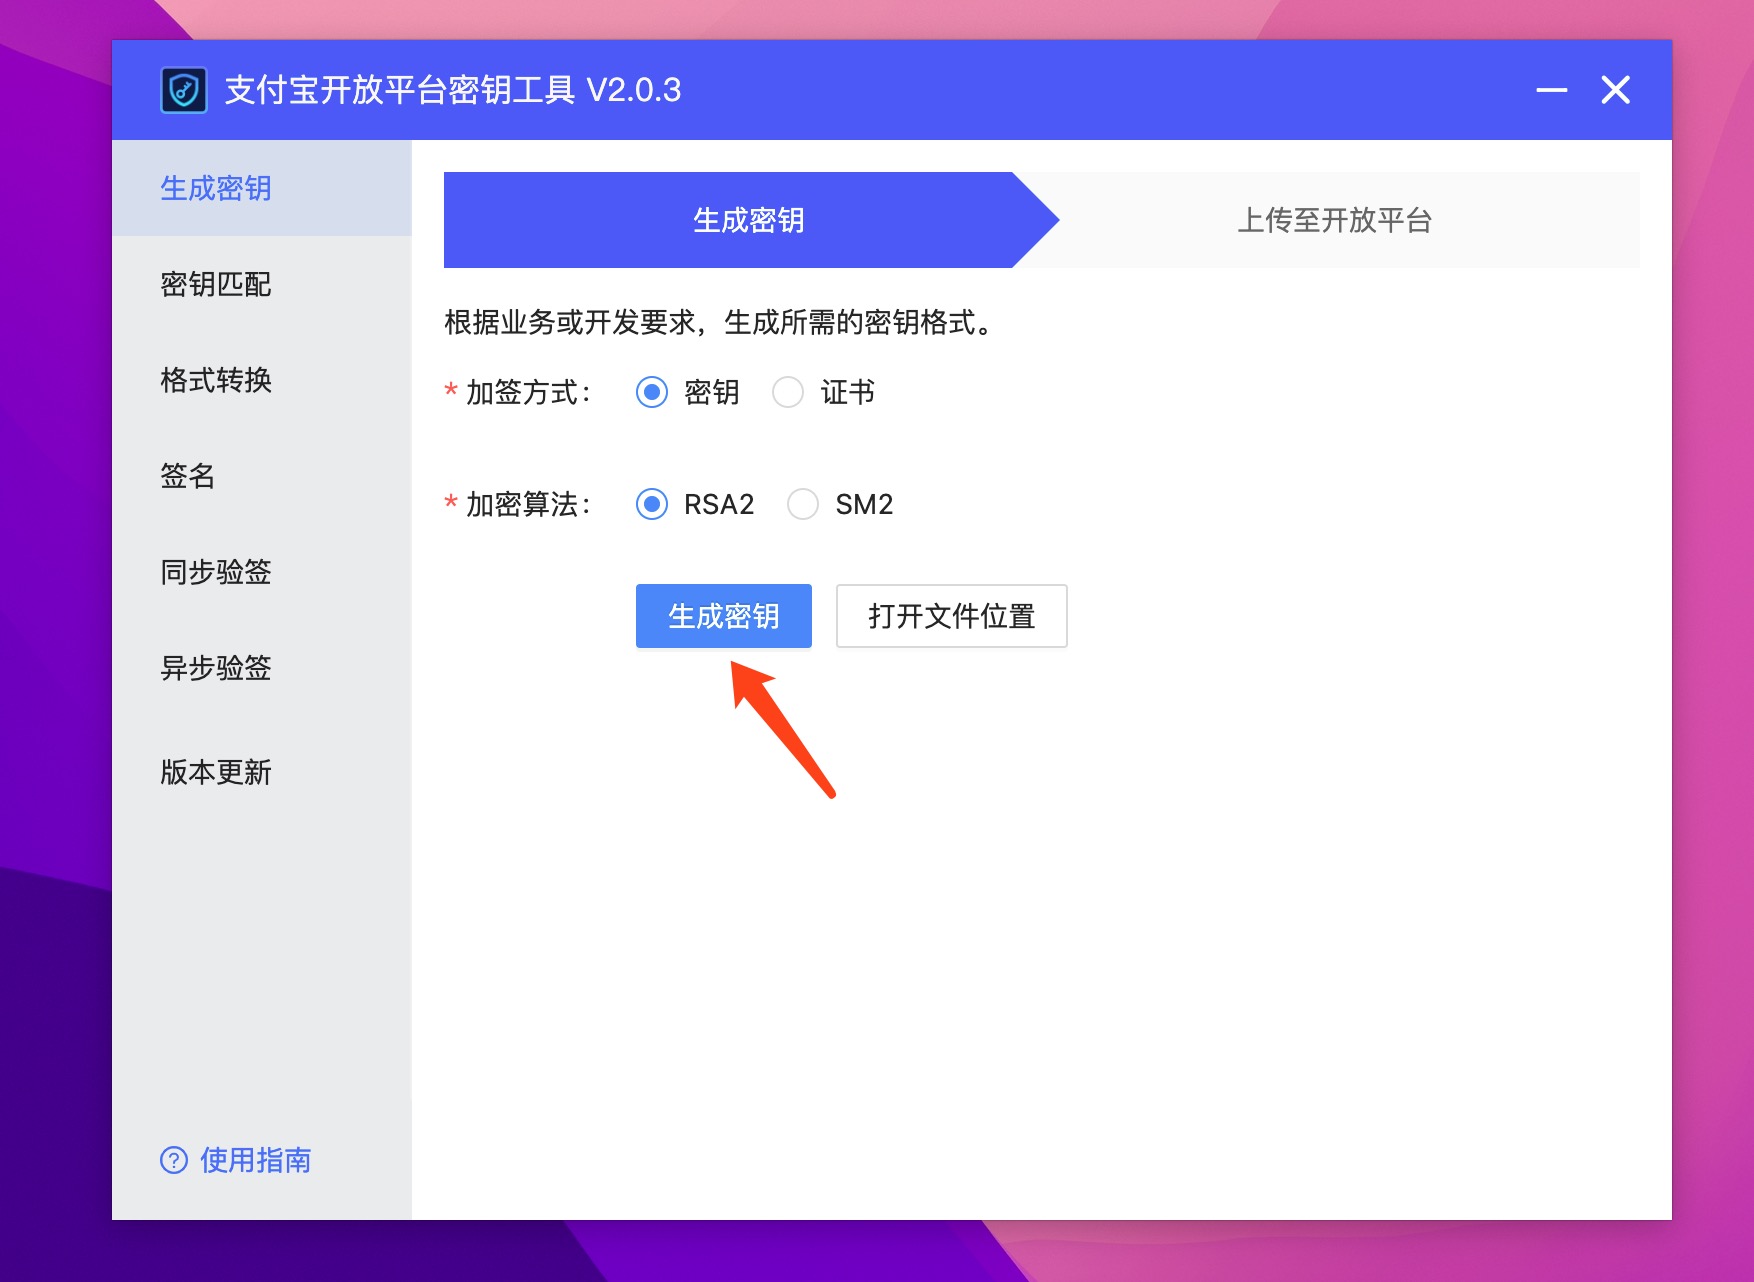Check 版本更新 in the sidebar

(x=216, y=772)
